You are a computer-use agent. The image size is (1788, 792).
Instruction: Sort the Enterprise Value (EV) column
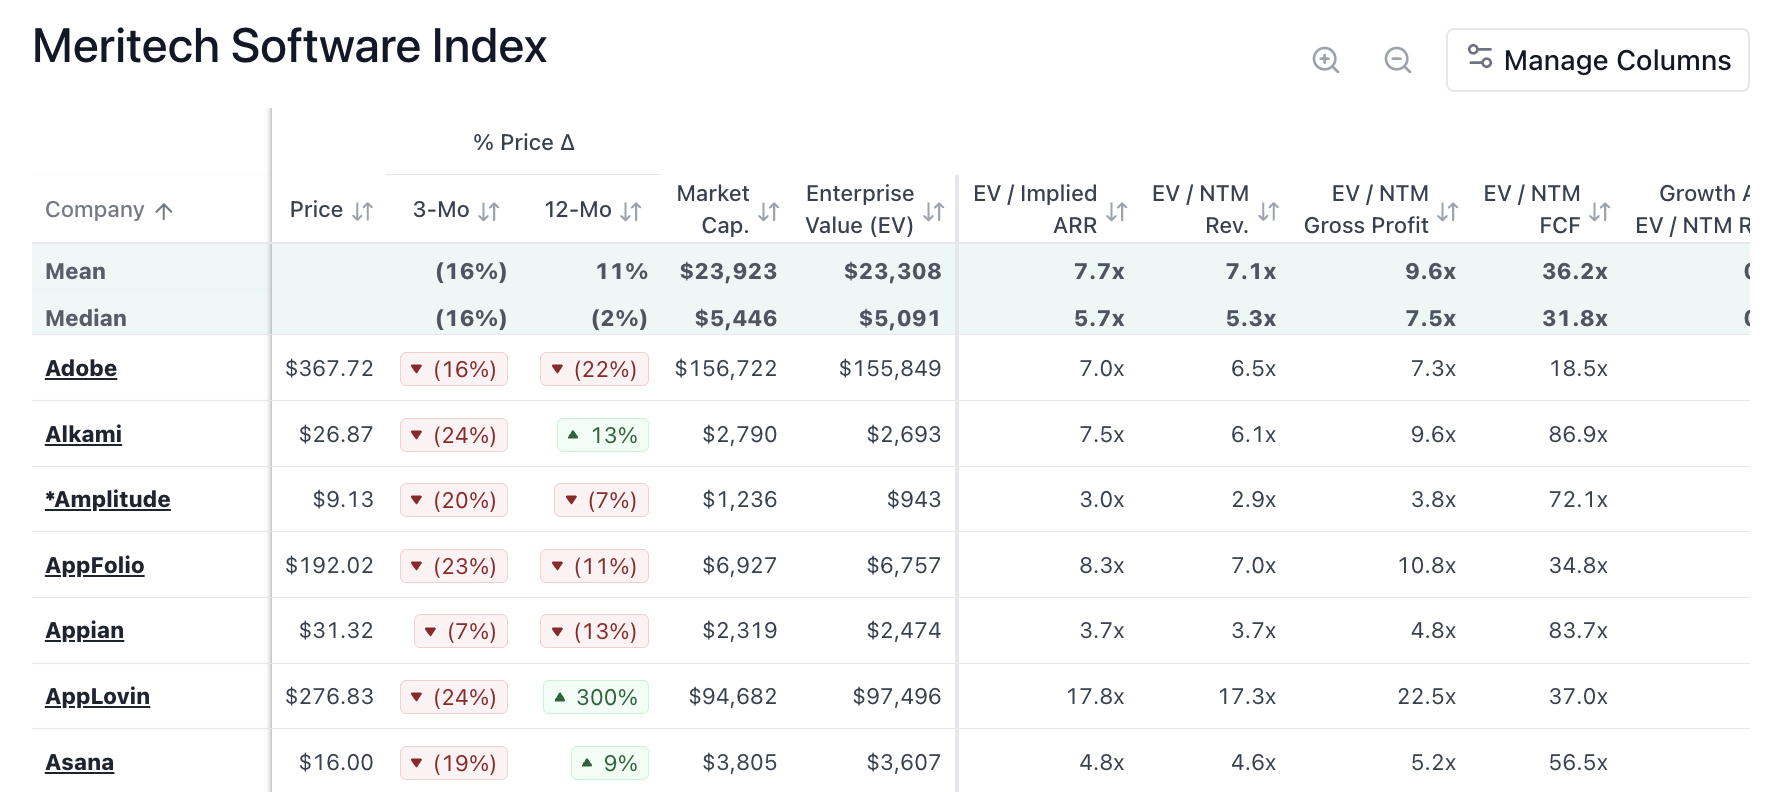point(933,209)
